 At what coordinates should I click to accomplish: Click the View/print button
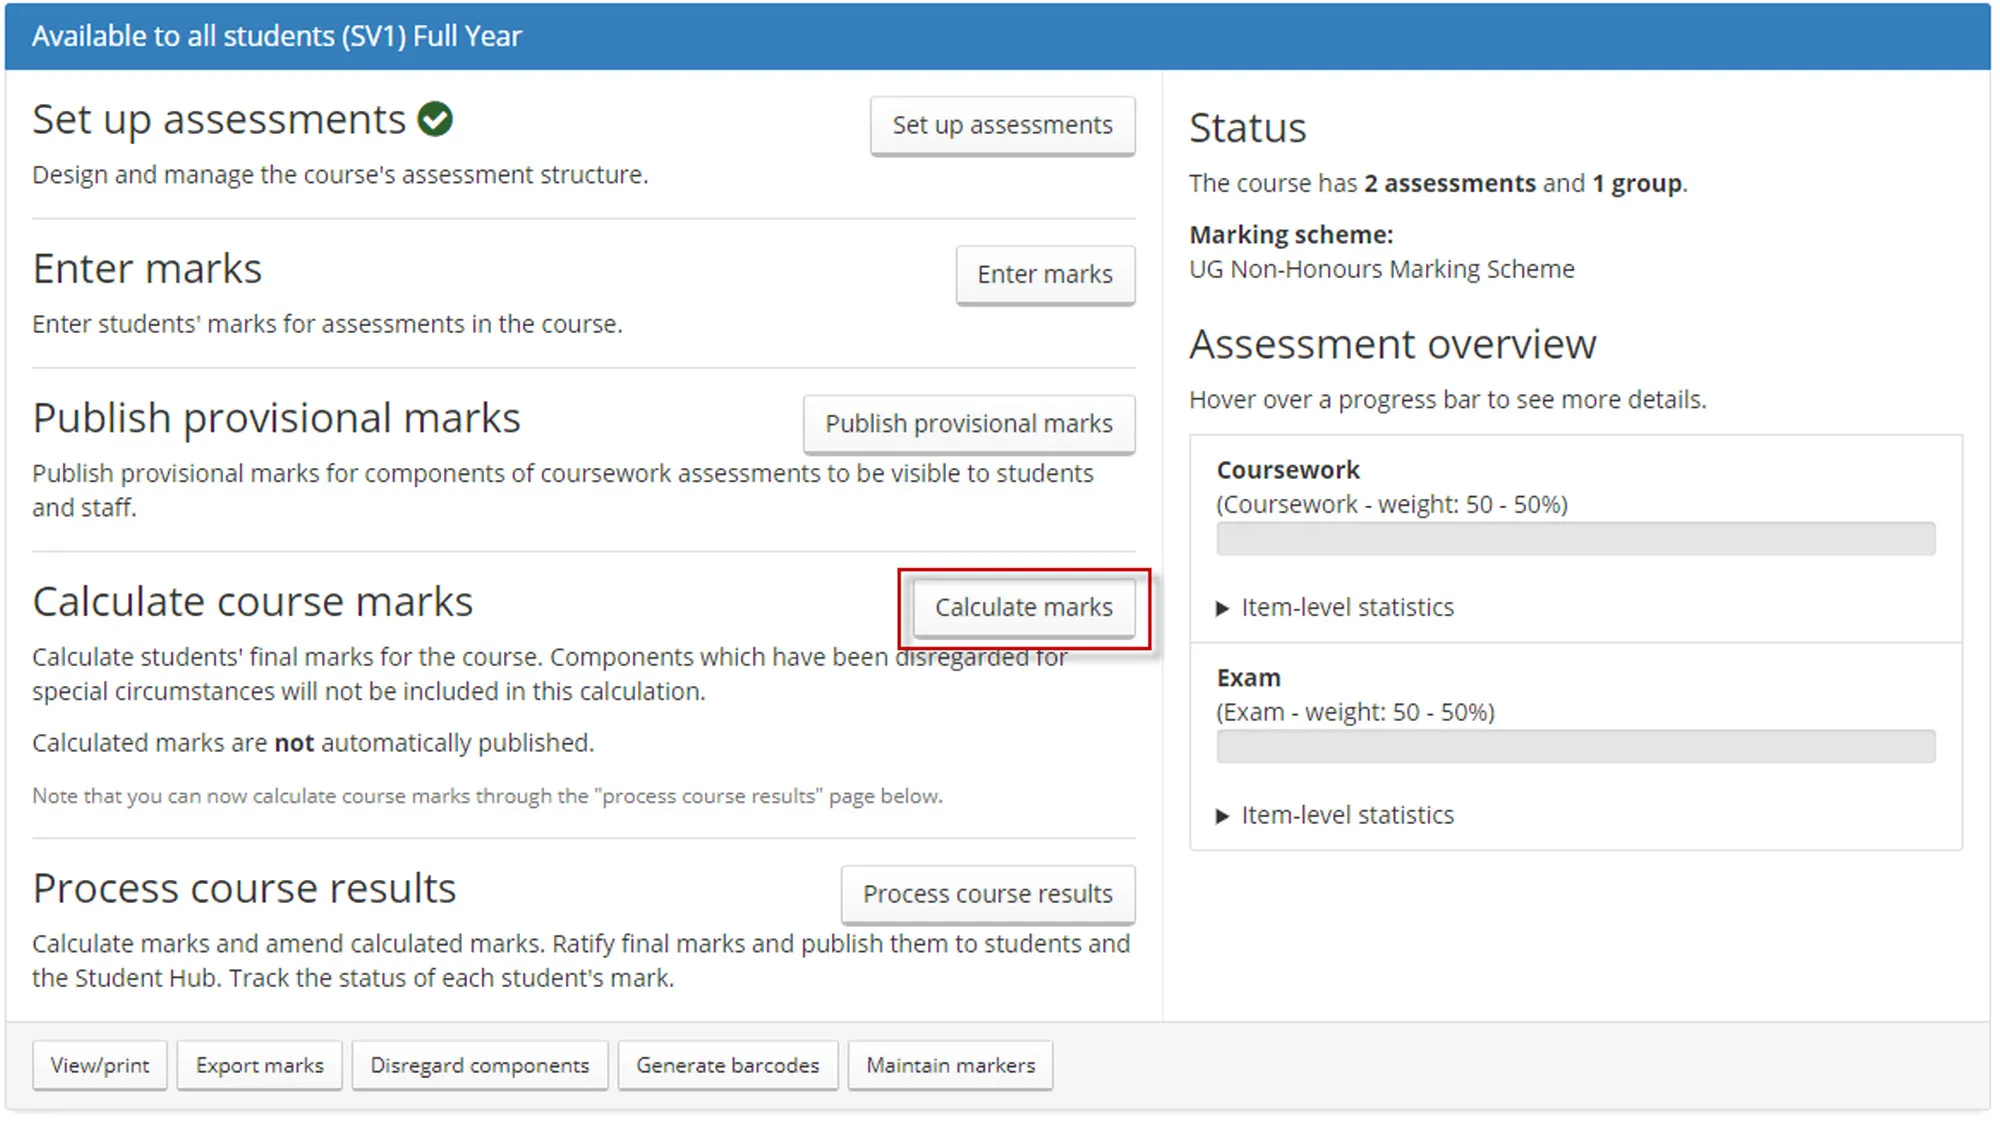pos(100,1065)
